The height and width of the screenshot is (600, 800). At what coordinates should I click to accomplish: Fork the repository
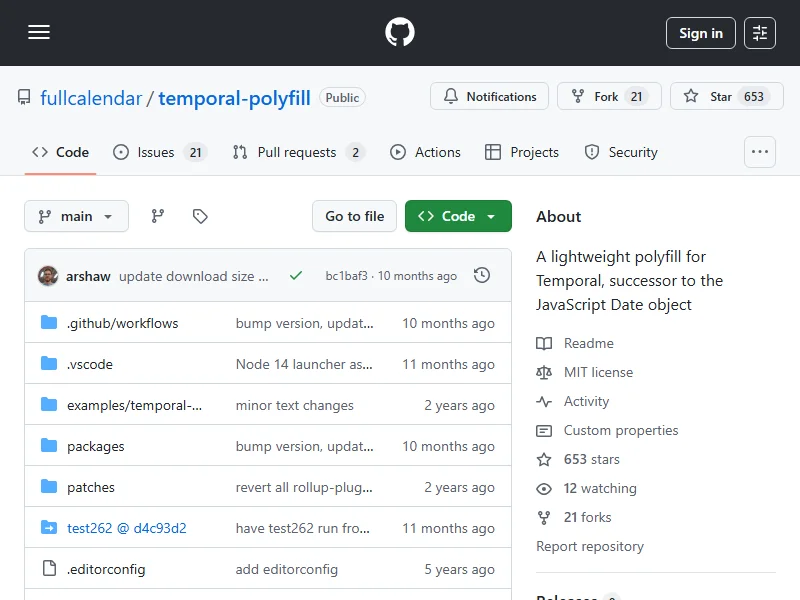click(x=607, y=97)
